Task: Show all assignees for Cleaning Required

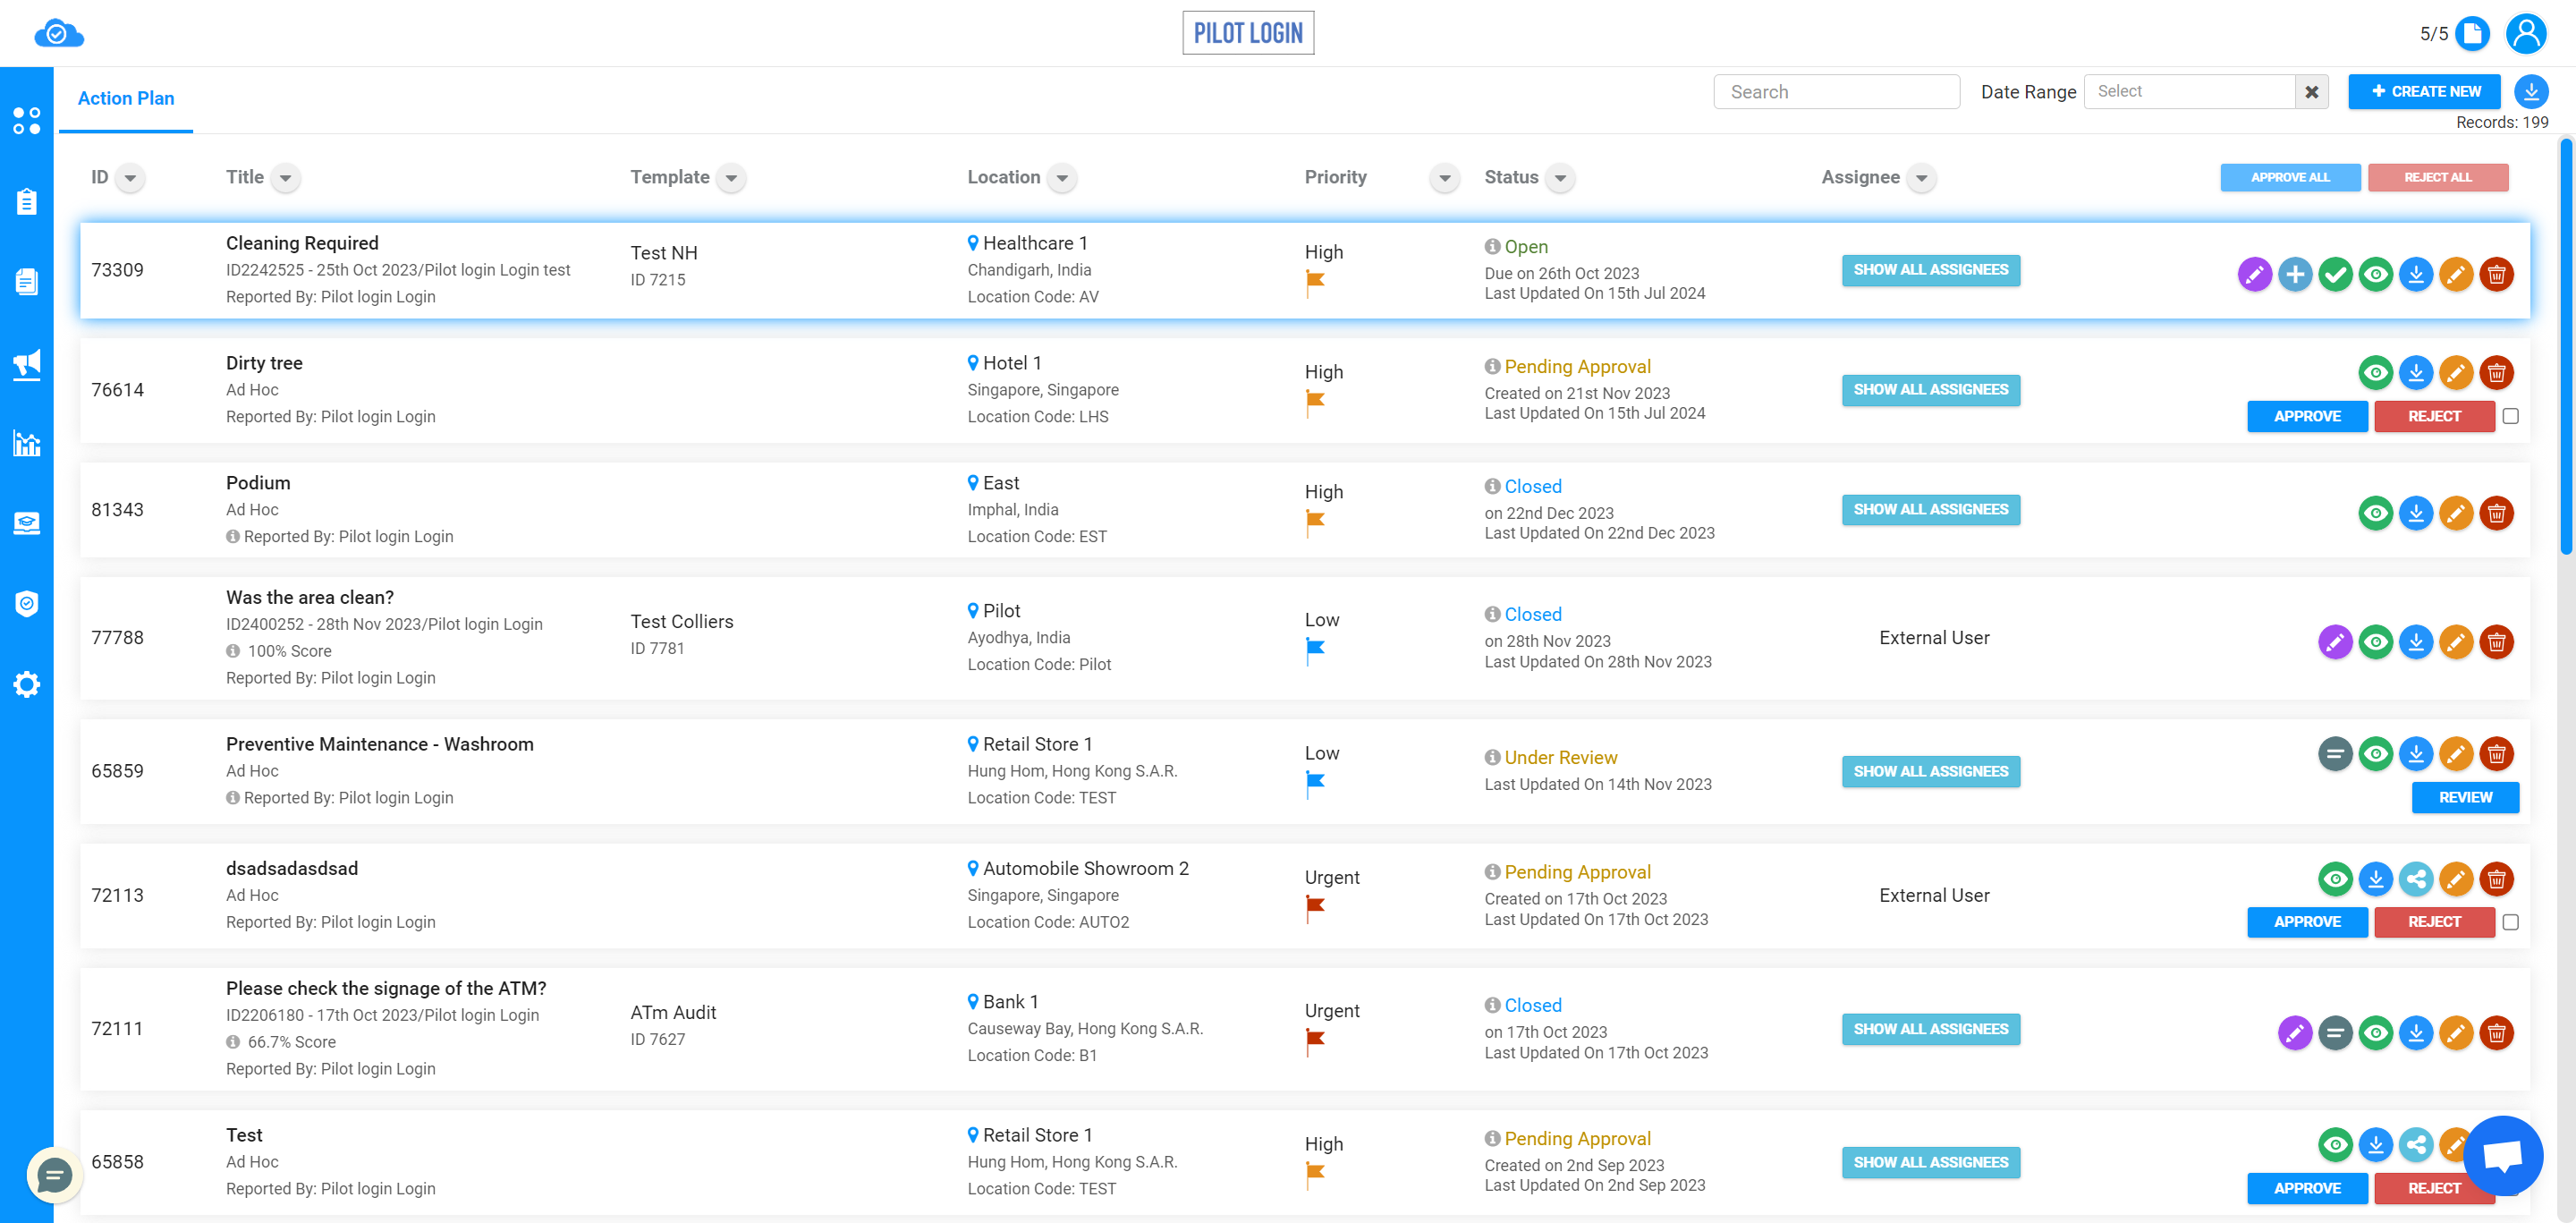Action: (1930, 270)
